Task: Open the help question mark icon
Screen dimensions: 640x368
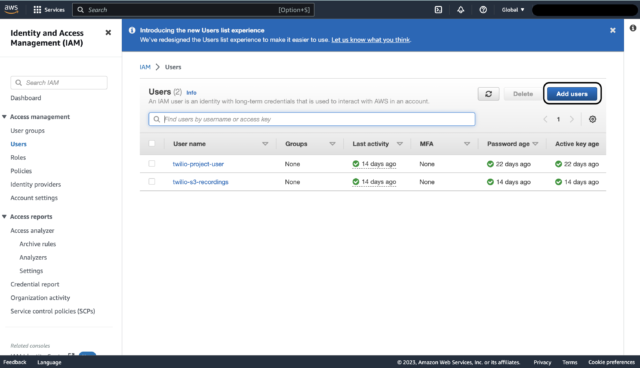Action: 483,10
